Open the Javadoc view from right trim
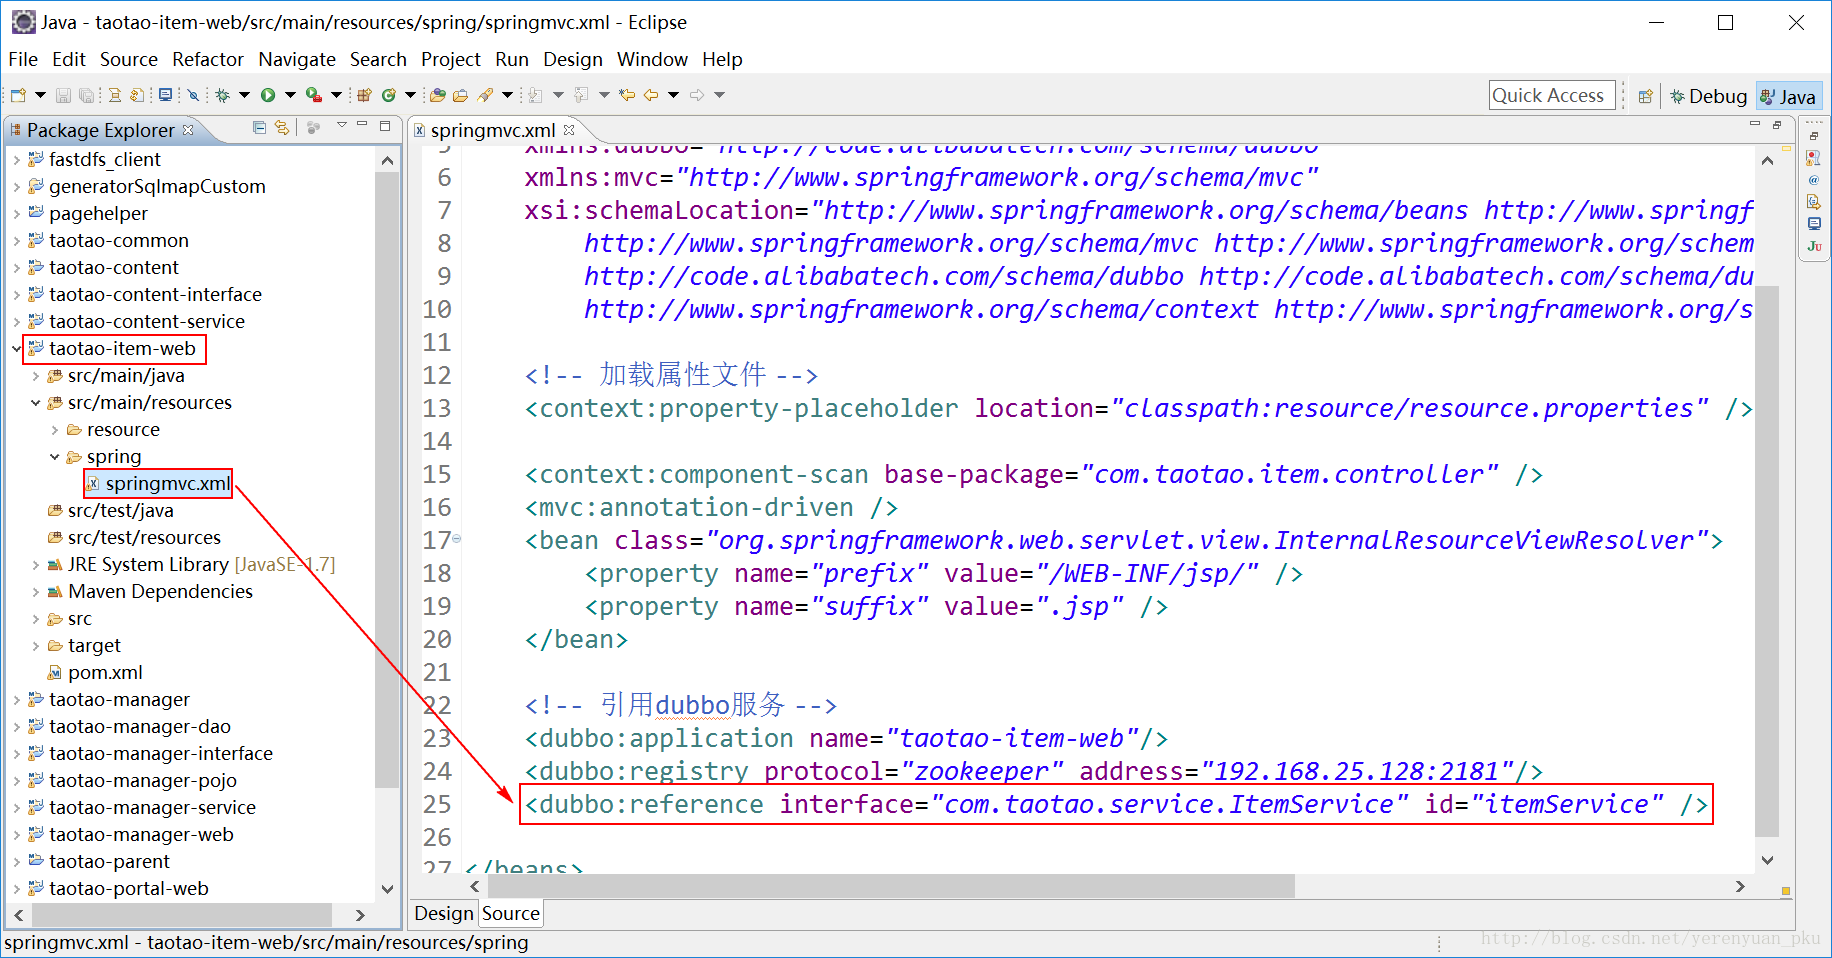 (x=1814, y=180)
